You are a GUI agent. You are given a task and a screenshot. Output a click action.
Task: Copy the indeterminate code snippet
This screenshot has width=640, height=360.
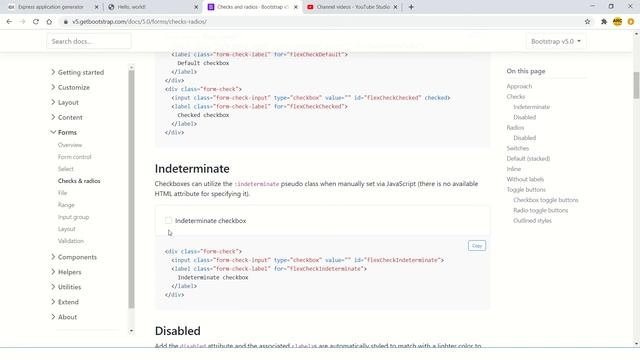(x=477, y=246)
